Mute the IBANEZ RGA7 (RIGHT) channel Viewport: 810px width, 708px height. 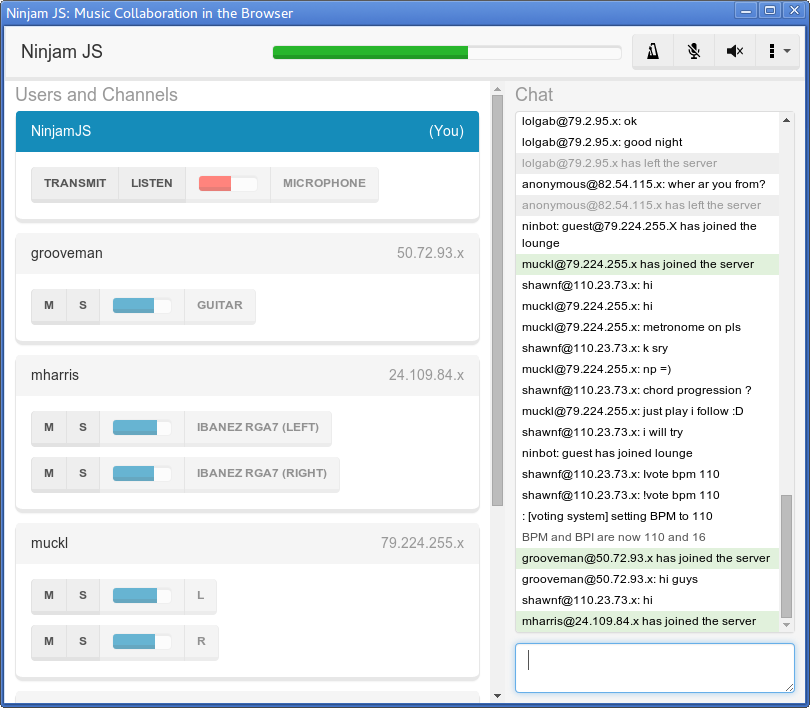(49, 473)
